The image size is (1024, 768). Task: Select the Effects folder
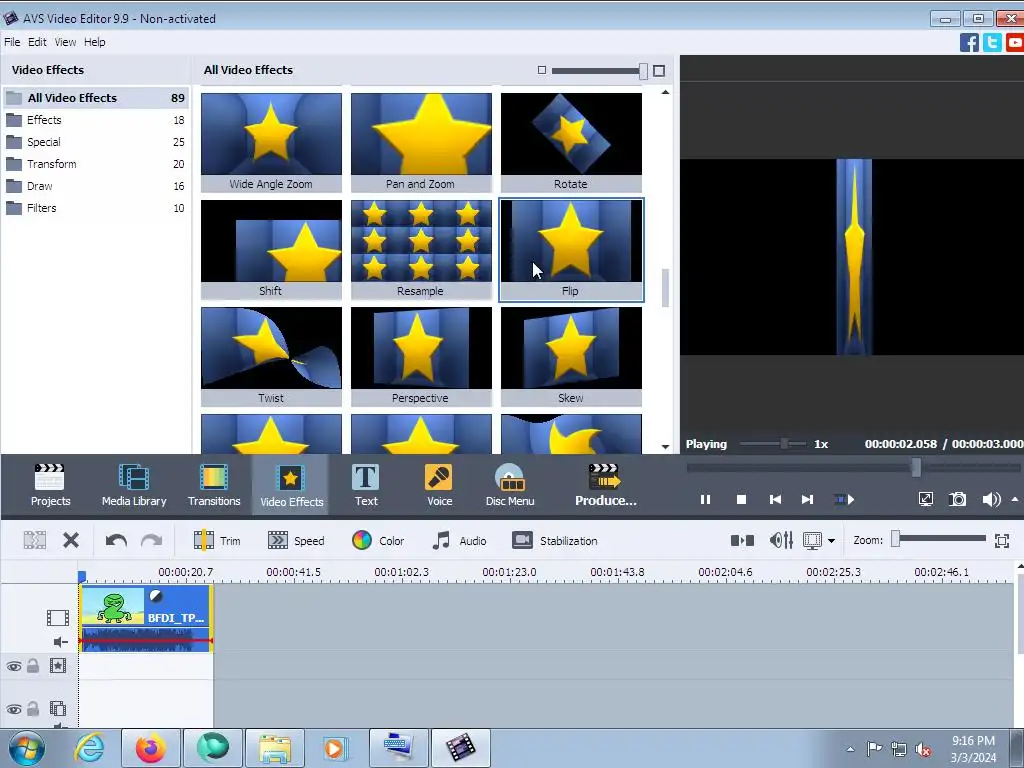(96, 120)
